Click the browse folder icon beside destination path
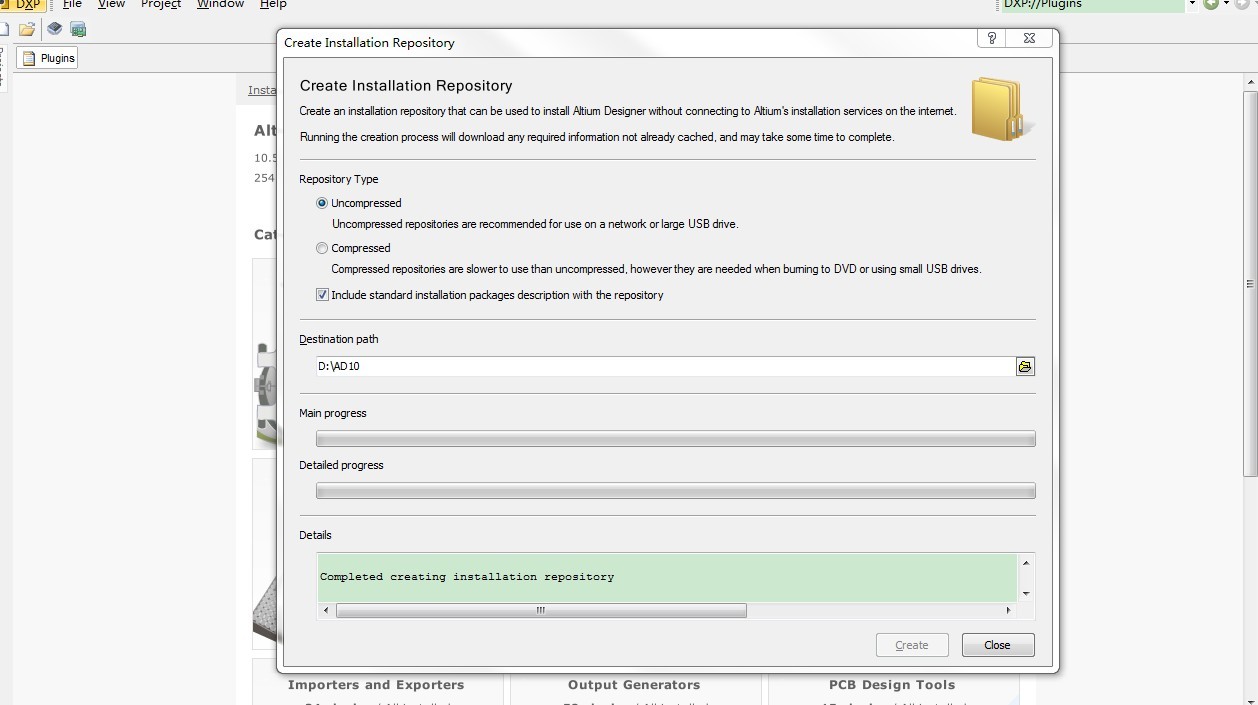This screenshot has height=705, width=1258. coord(1025,367)
